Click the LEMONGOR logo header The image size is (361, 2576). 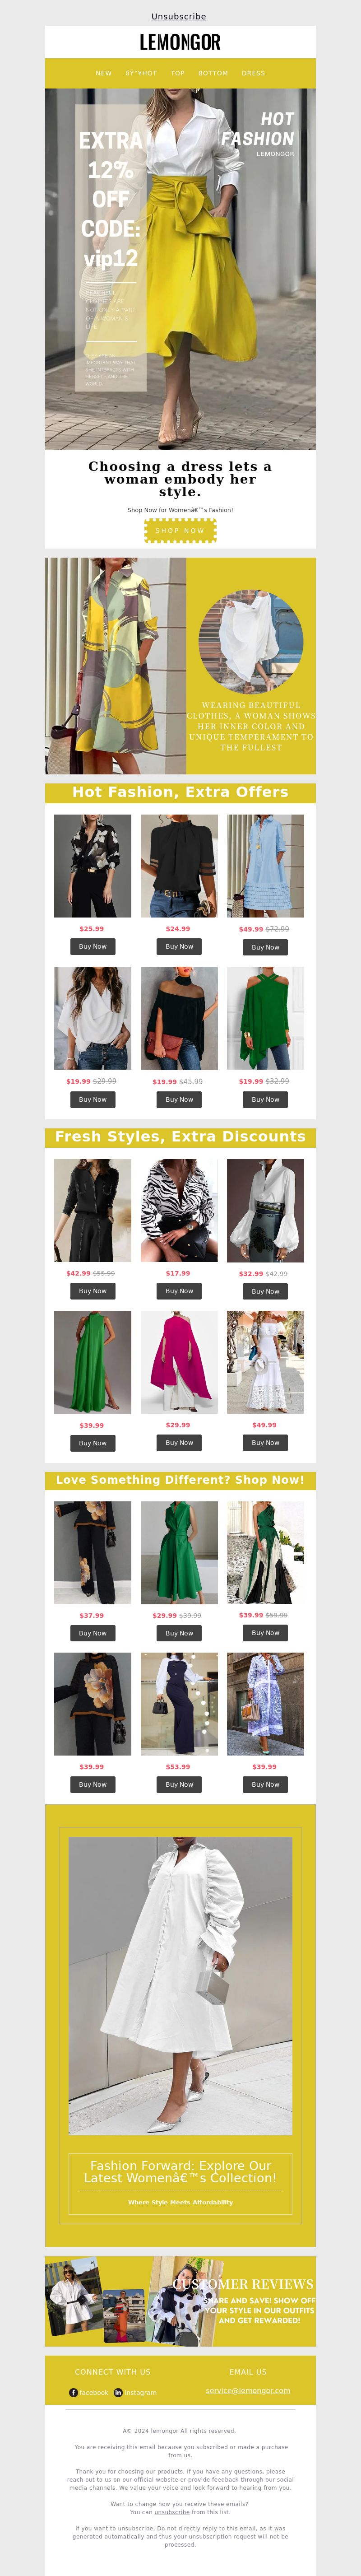click(x=180, y=42)
